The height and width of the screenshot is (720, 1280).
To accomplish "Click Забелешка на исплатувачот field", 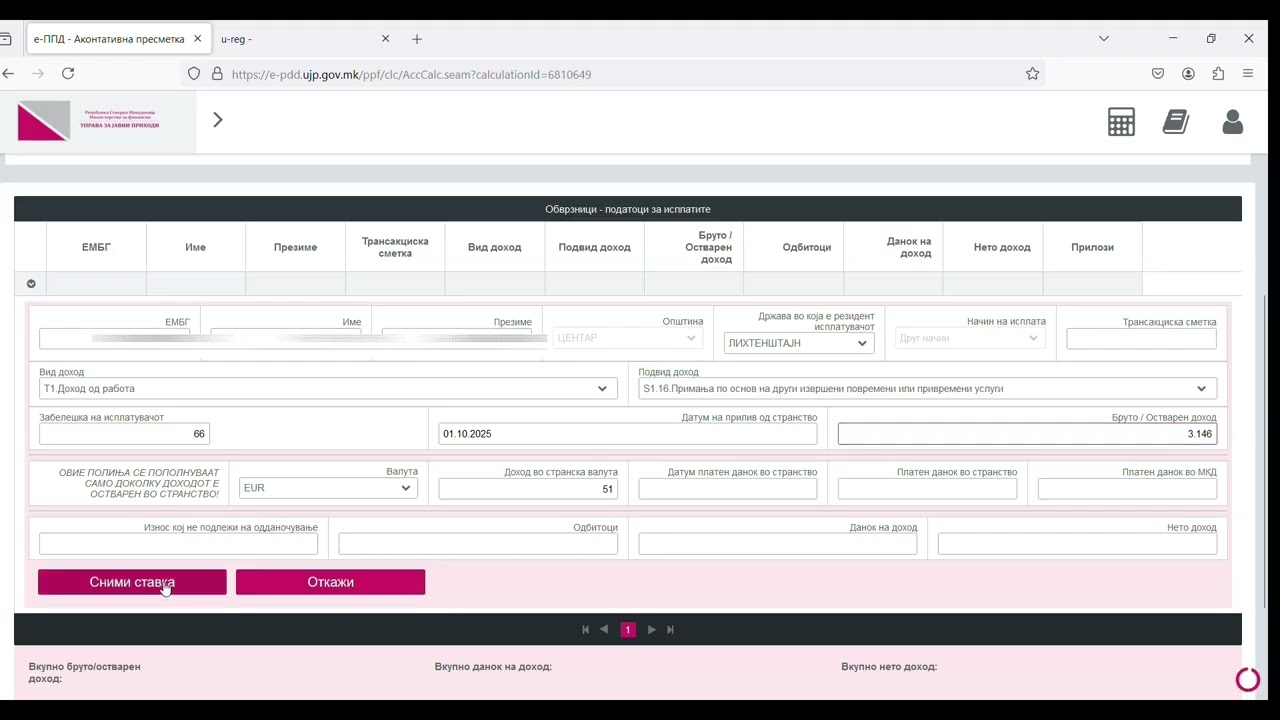I will [x=124, y=434].
